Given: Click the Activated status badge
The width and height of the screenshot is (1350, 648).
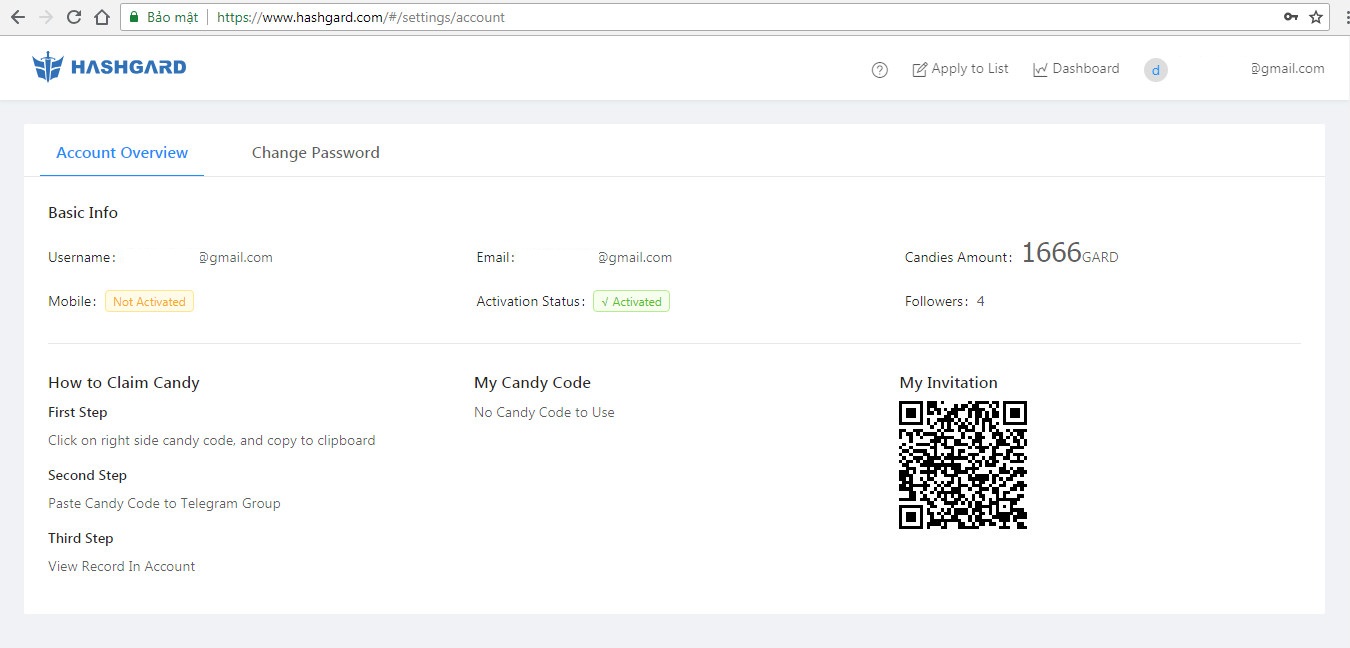Looking at the screenshot, I should tap(631, 302).
